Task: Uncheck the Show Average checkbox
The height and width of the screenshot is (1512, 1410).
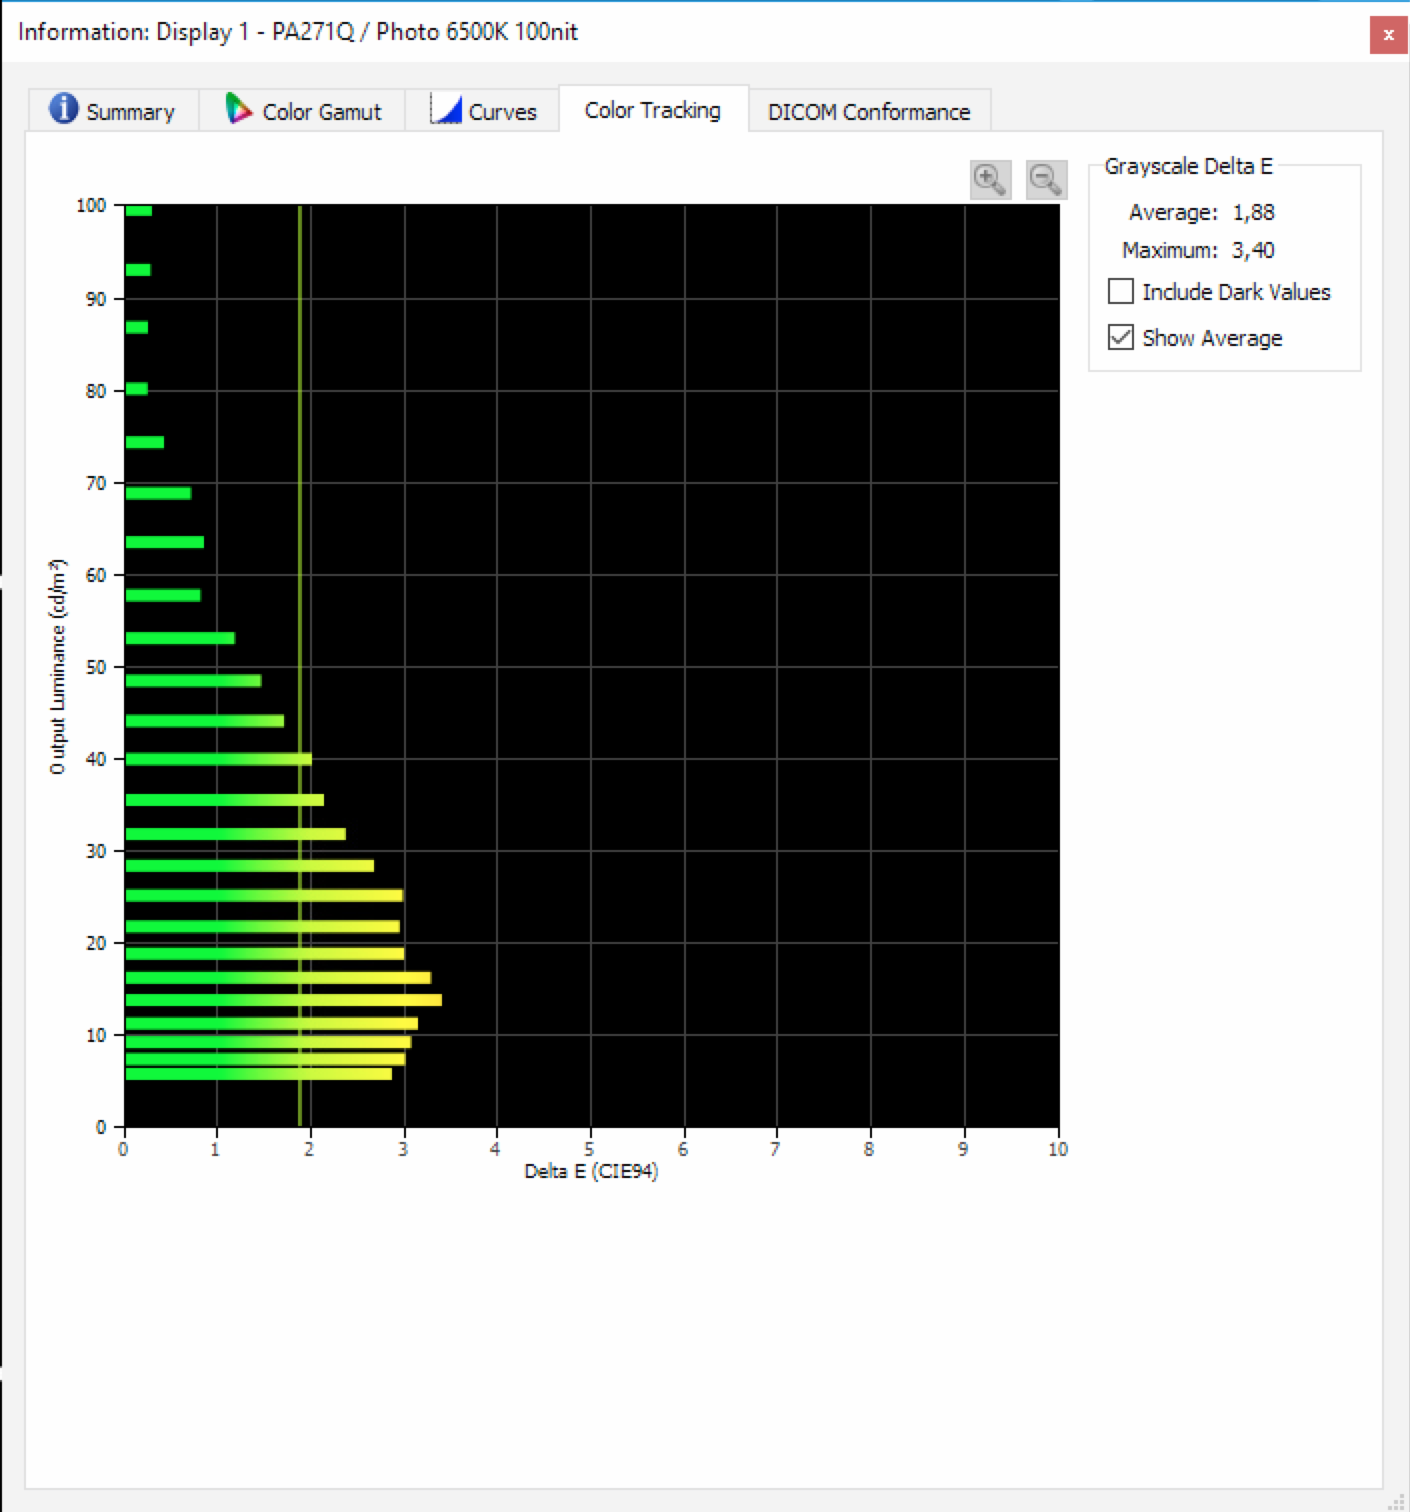Action: pyautogui.click(x=1121, y=337)
